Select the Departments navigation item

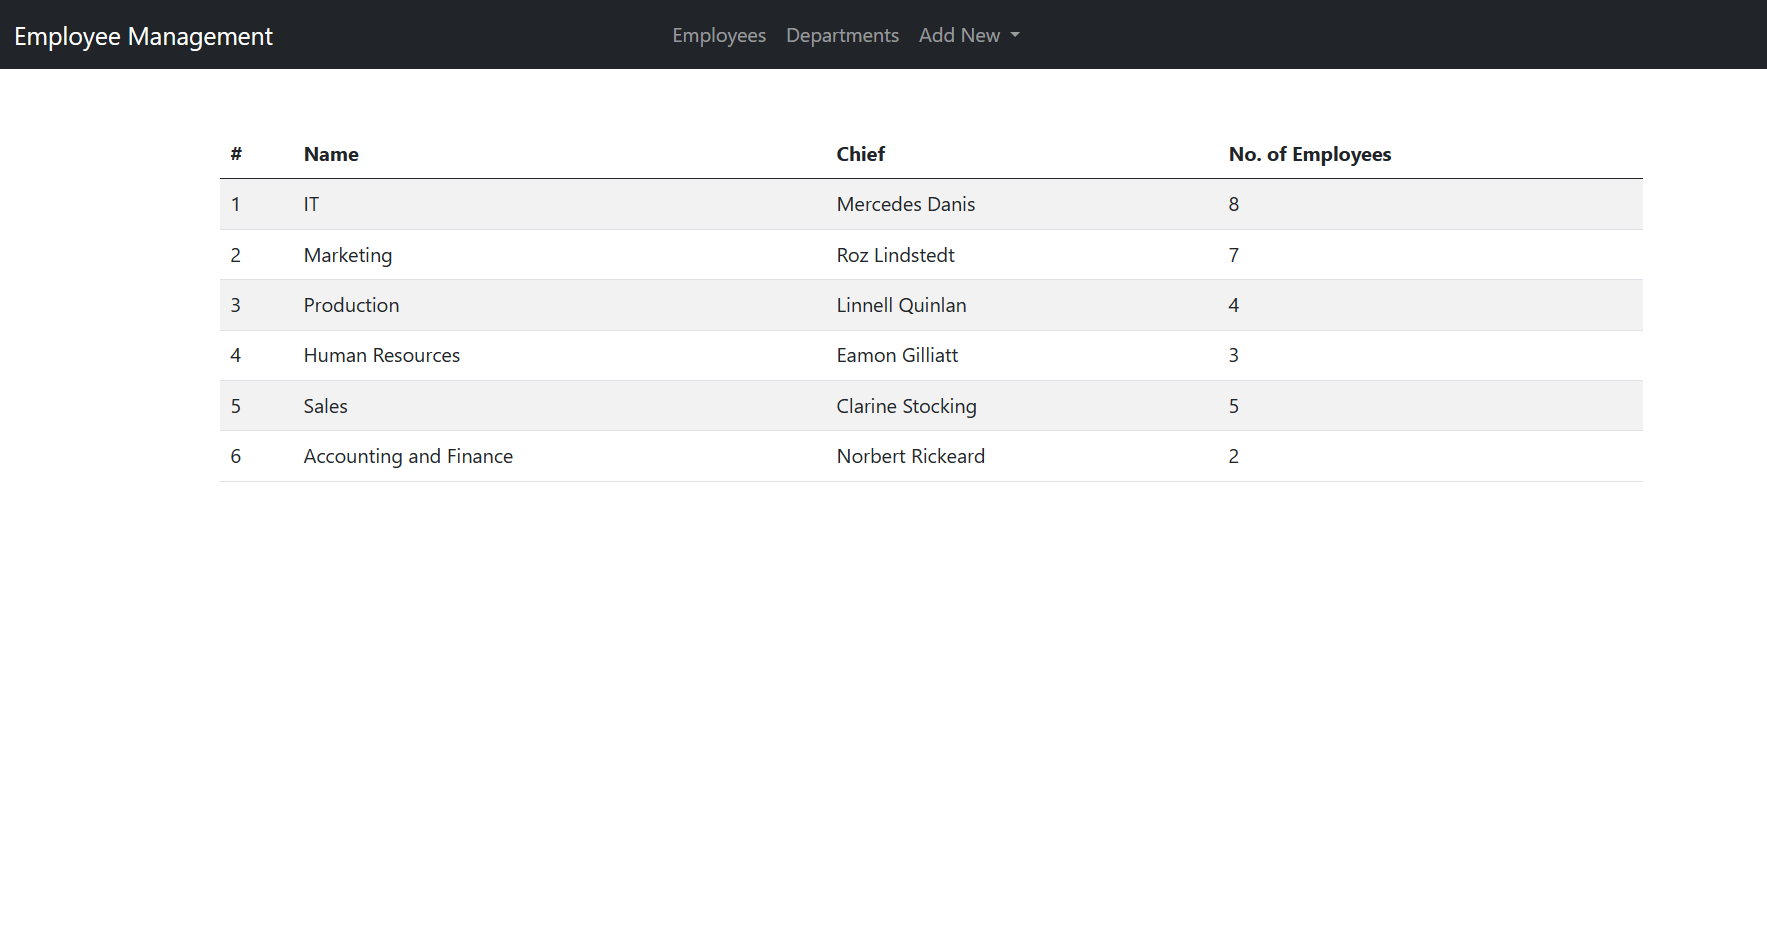coord(841,35)
